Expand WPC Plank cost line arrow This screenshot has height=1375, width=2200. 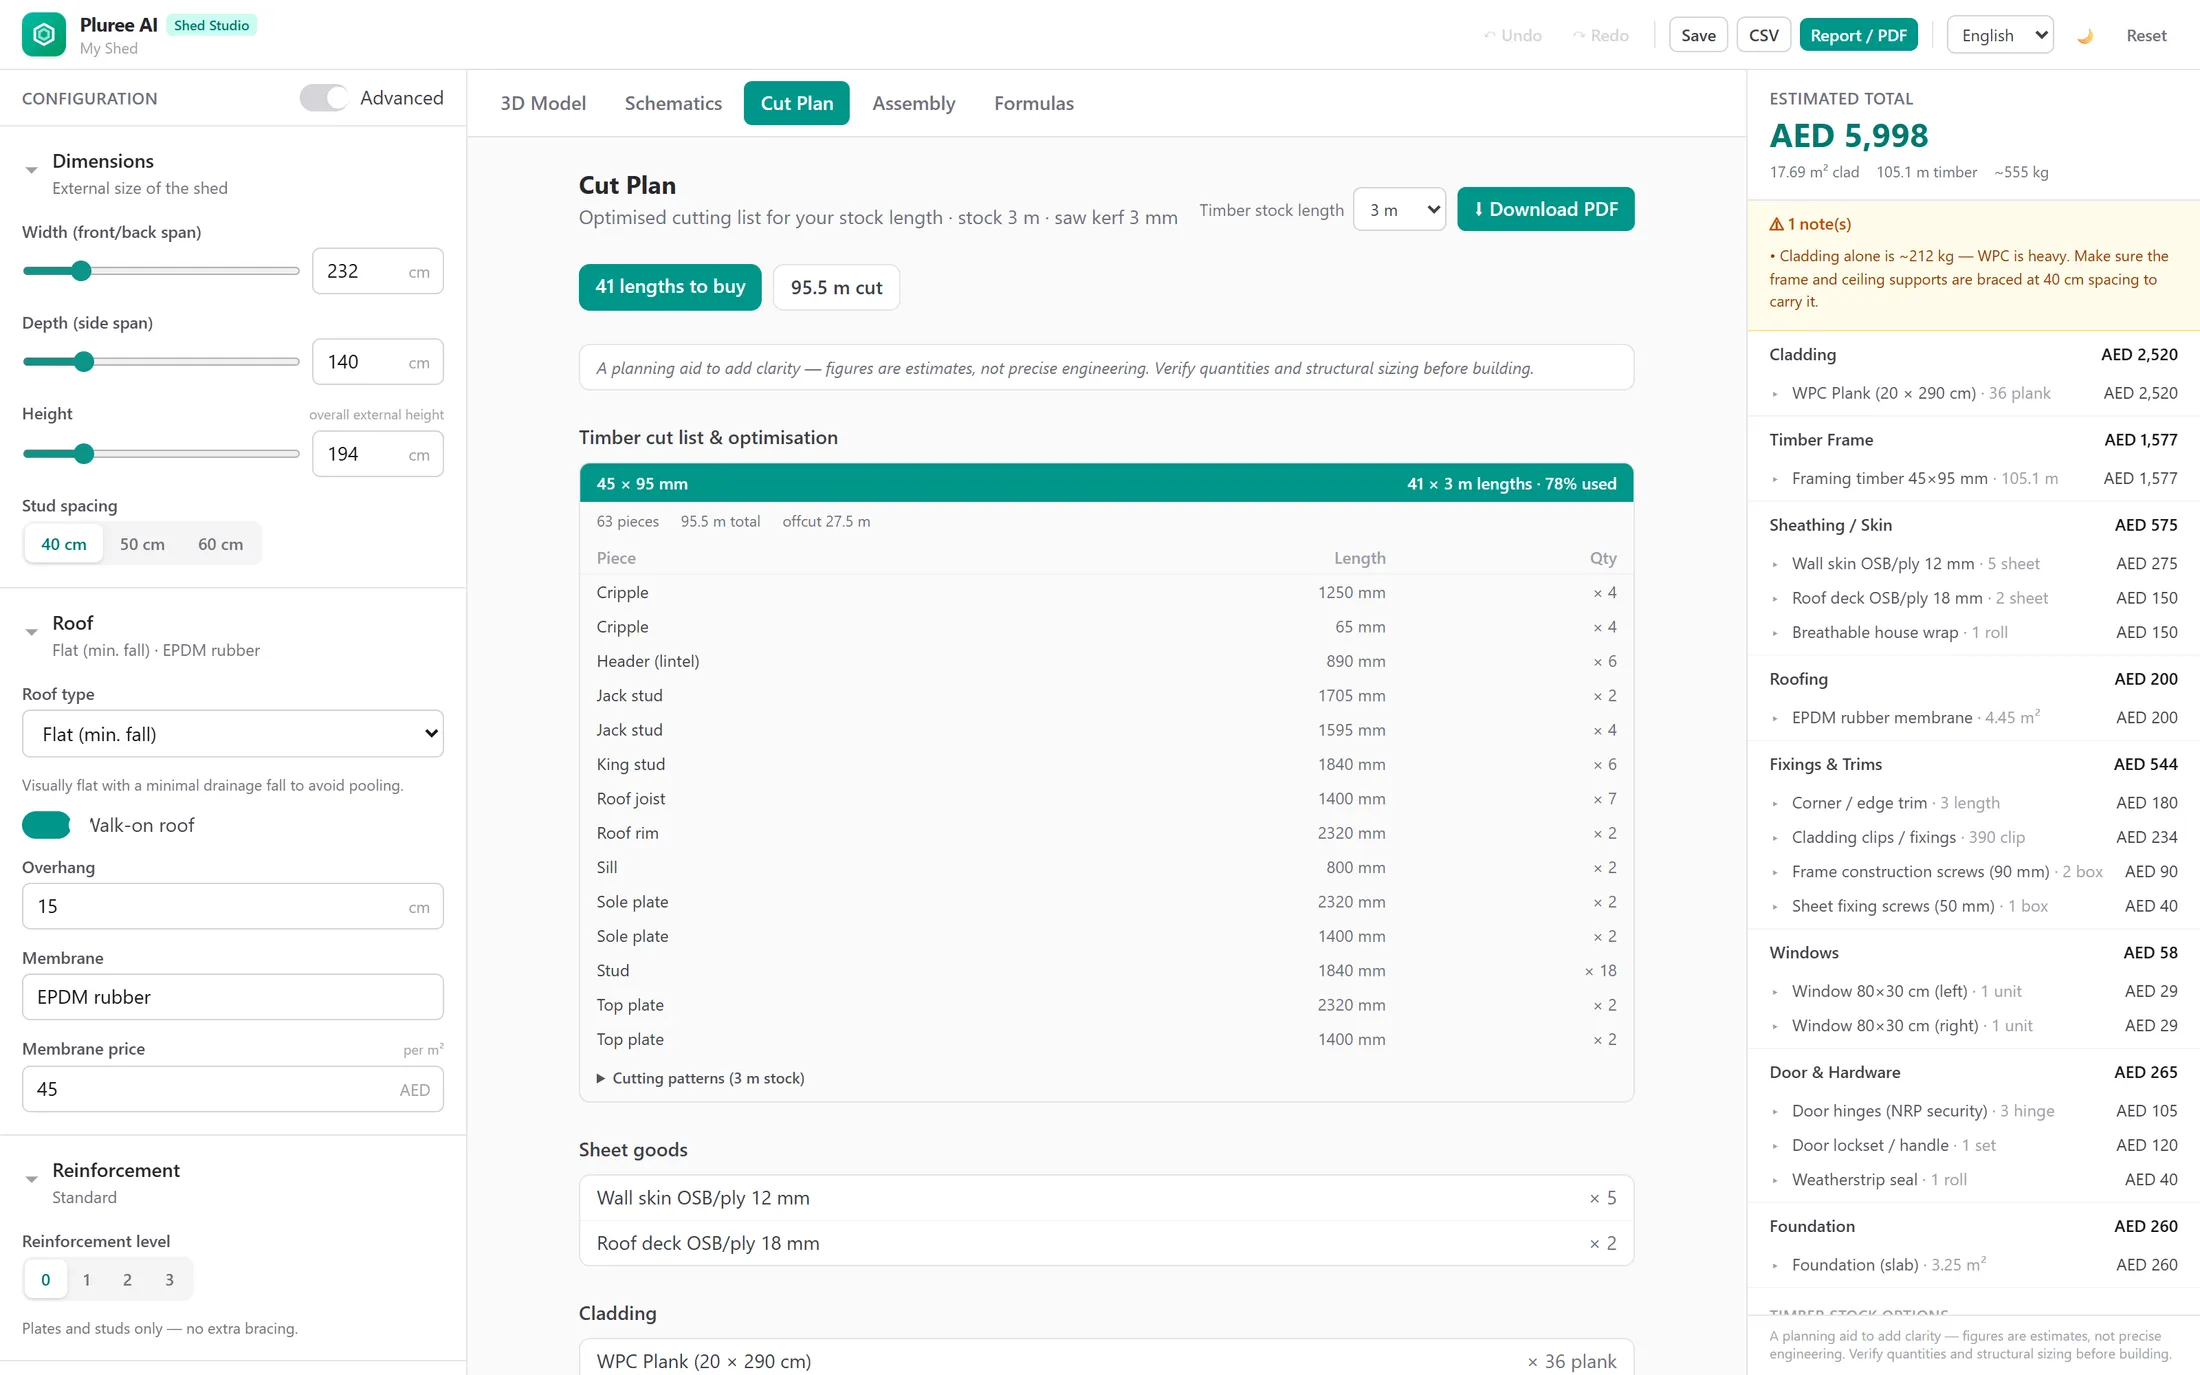tap(1776, 394)
